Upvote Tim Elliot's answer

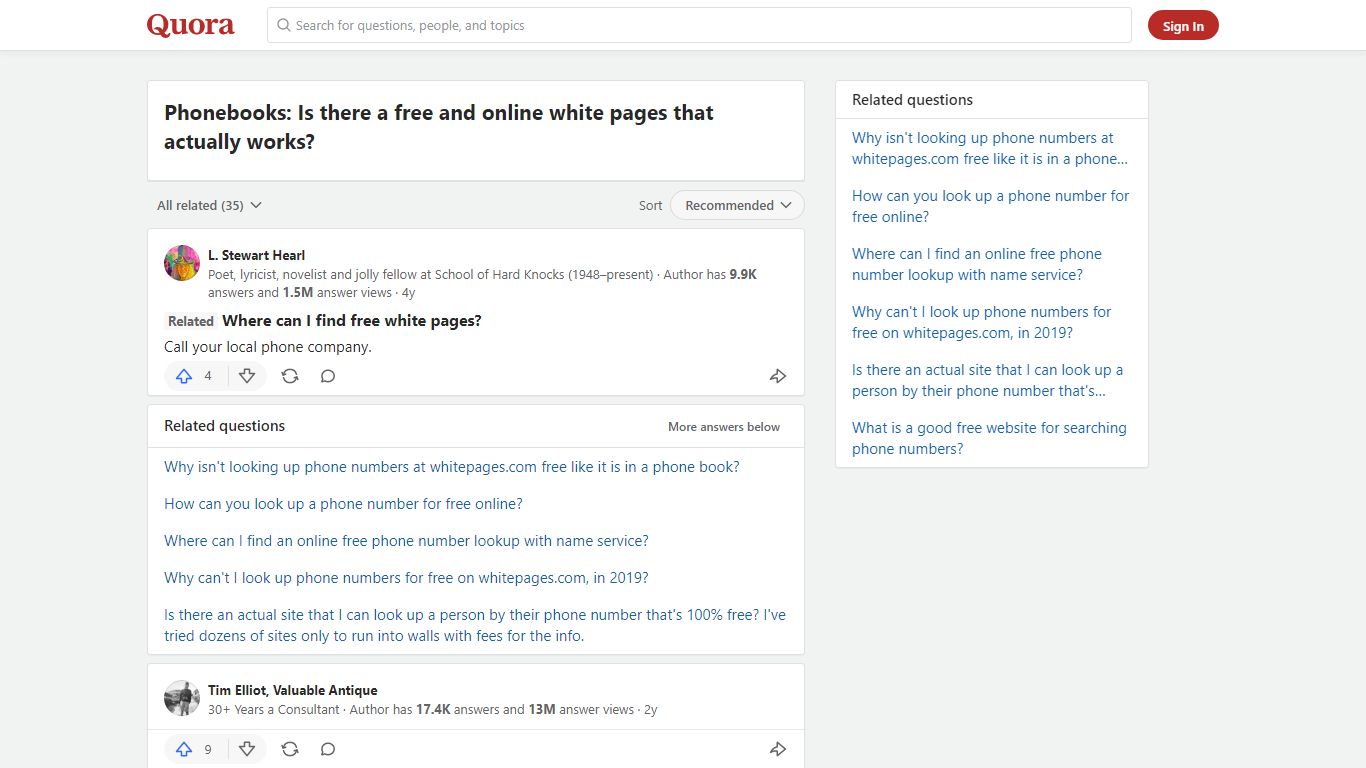(x=184, y=749)
